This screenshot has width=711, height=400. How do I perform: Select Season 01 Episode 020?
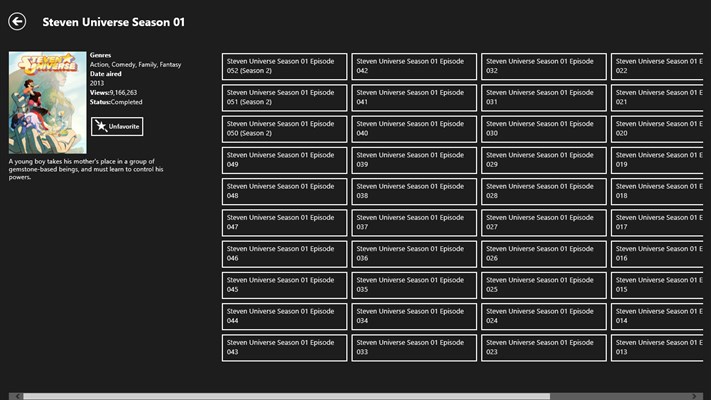click(657, 129)
